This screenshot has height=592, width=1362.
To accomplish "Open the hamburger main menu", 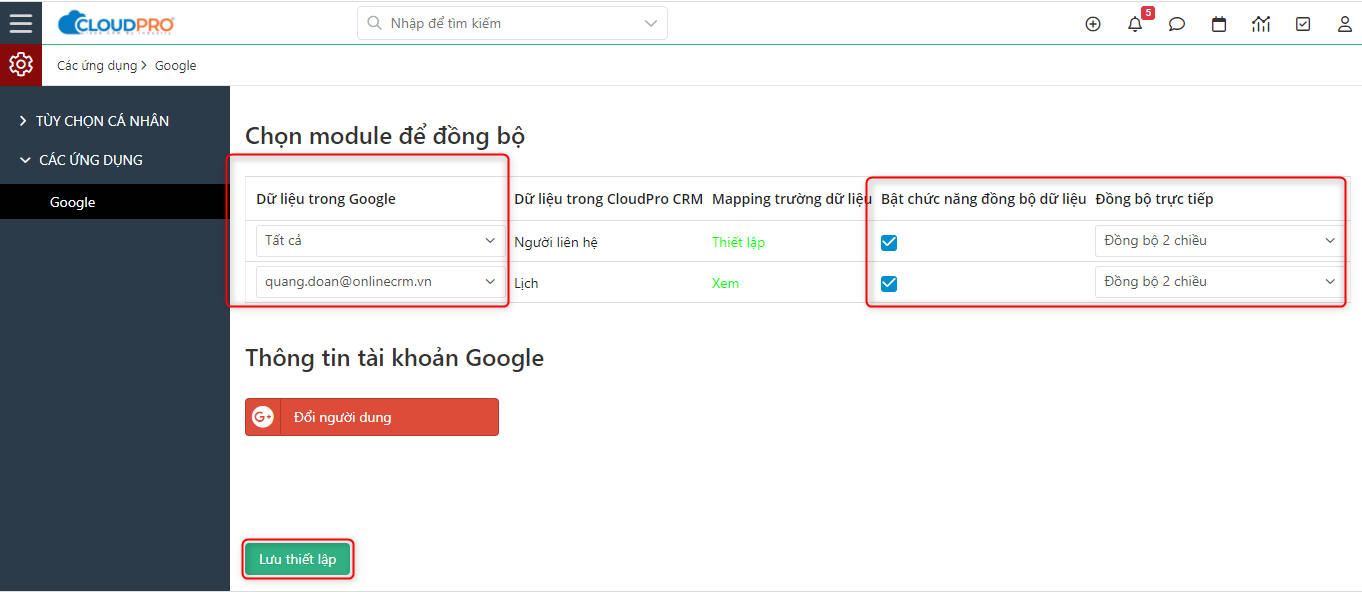I will pyautogui.click(x=21, y=22).
